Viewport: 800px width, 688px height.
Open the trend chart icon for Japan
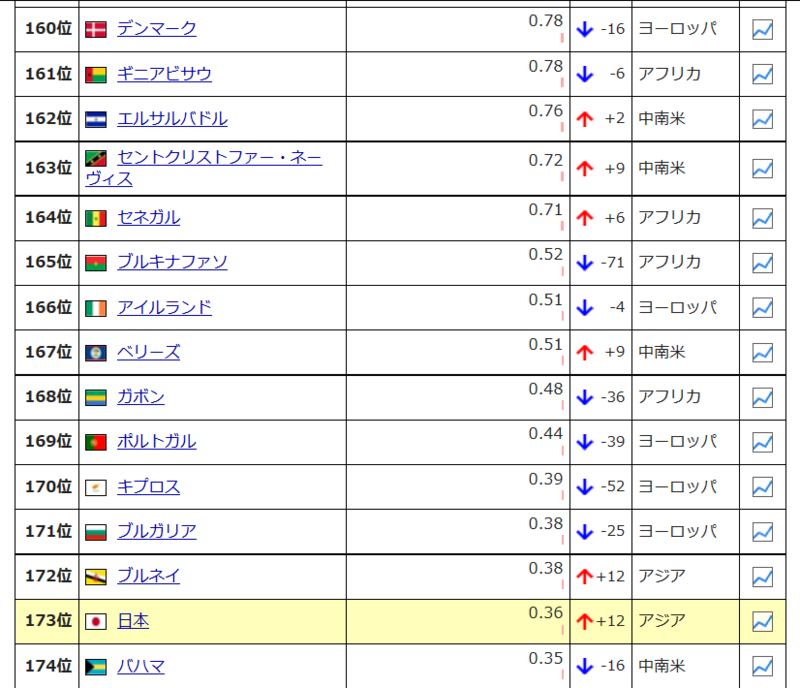(x=762, y=620)
